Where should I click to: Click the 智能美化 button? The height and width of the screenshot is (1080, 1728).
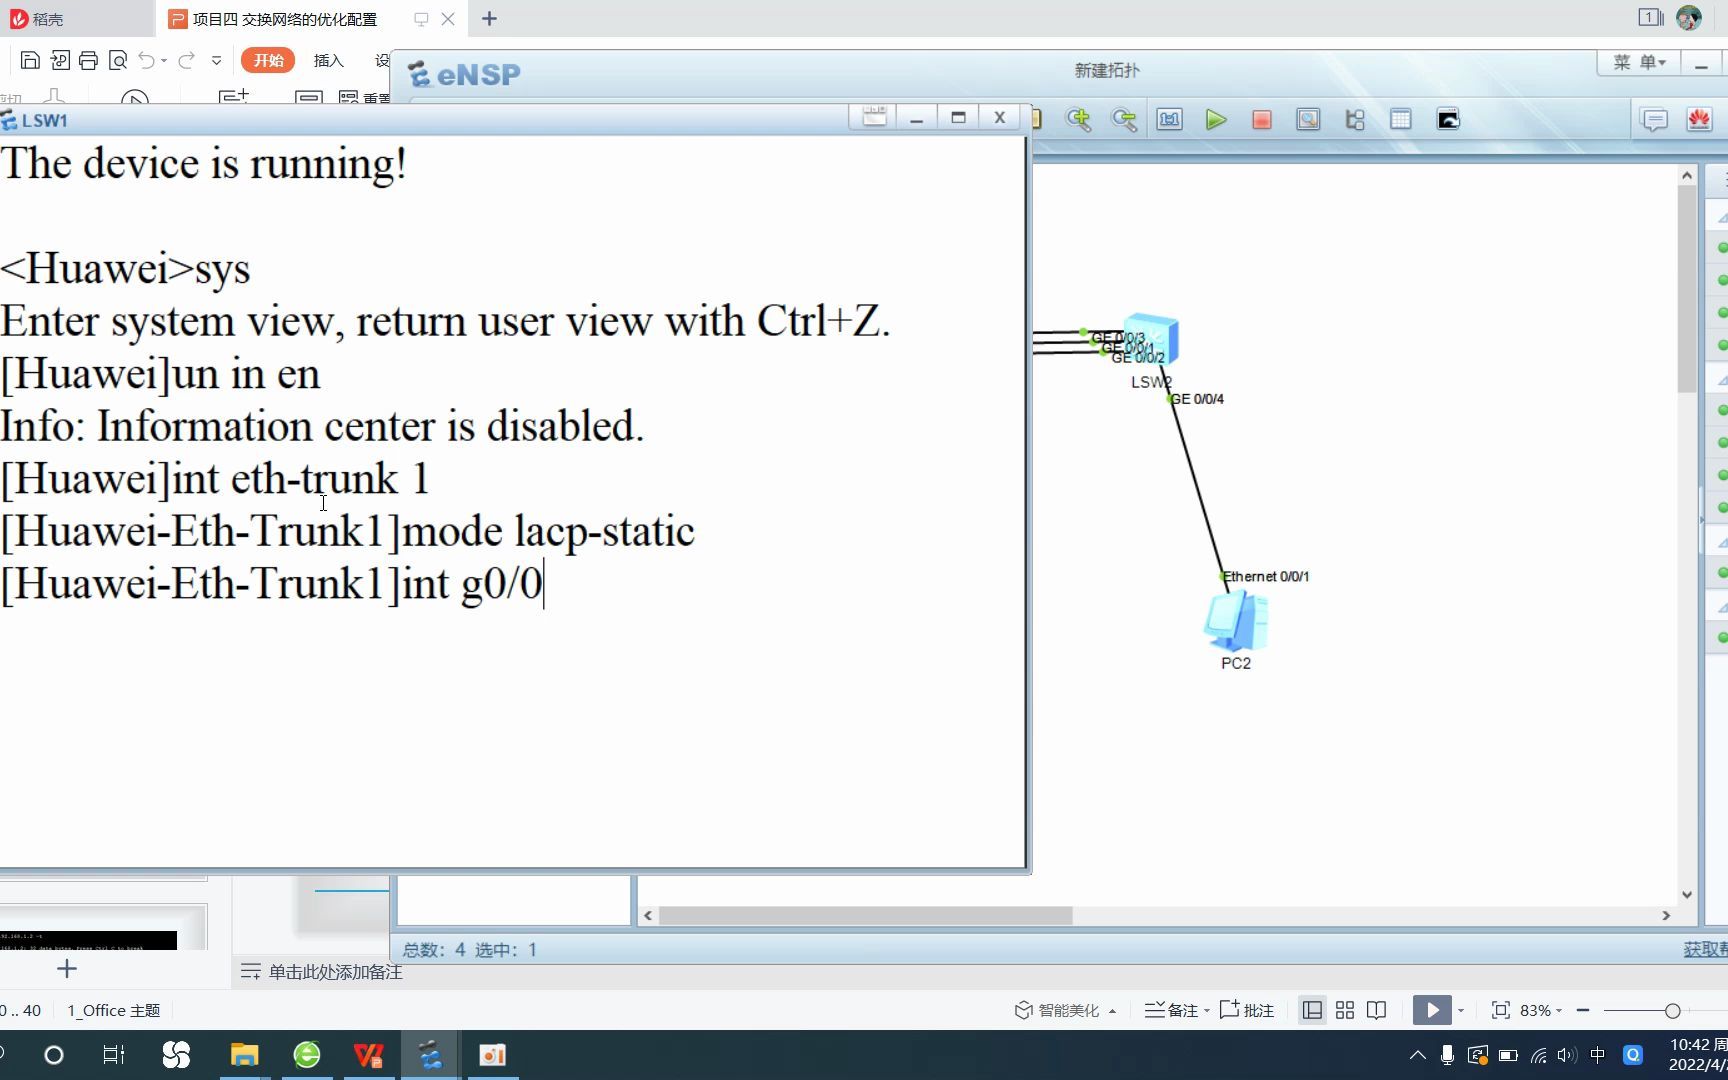coord(1057,1010)
